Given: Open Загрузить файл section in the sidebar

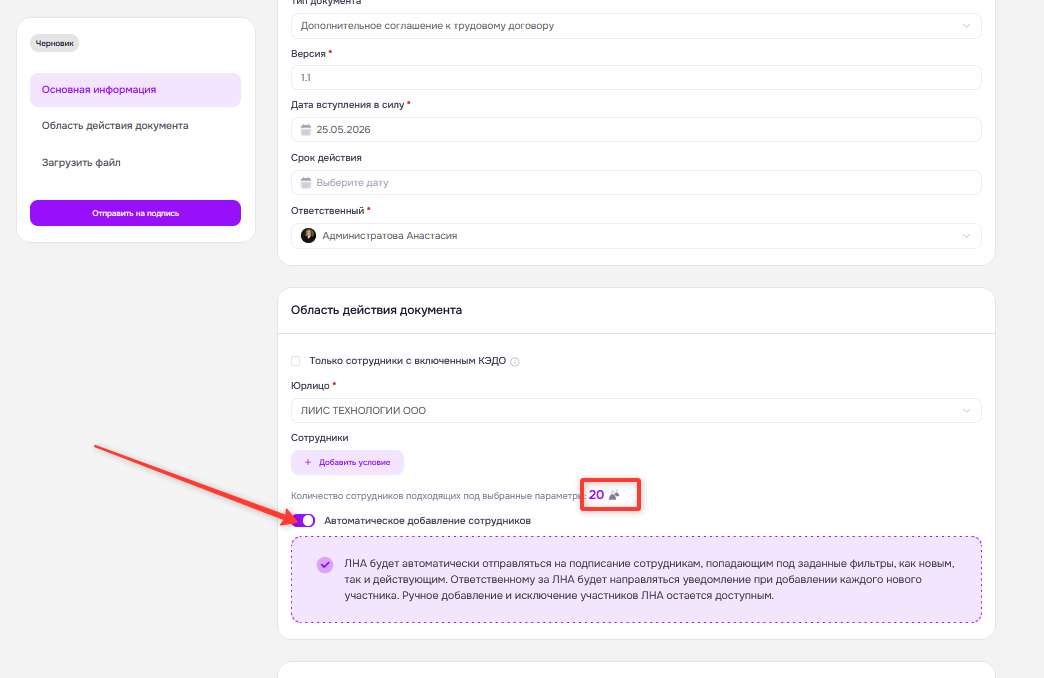Looking at the screenshot, I should pos(81,163).
